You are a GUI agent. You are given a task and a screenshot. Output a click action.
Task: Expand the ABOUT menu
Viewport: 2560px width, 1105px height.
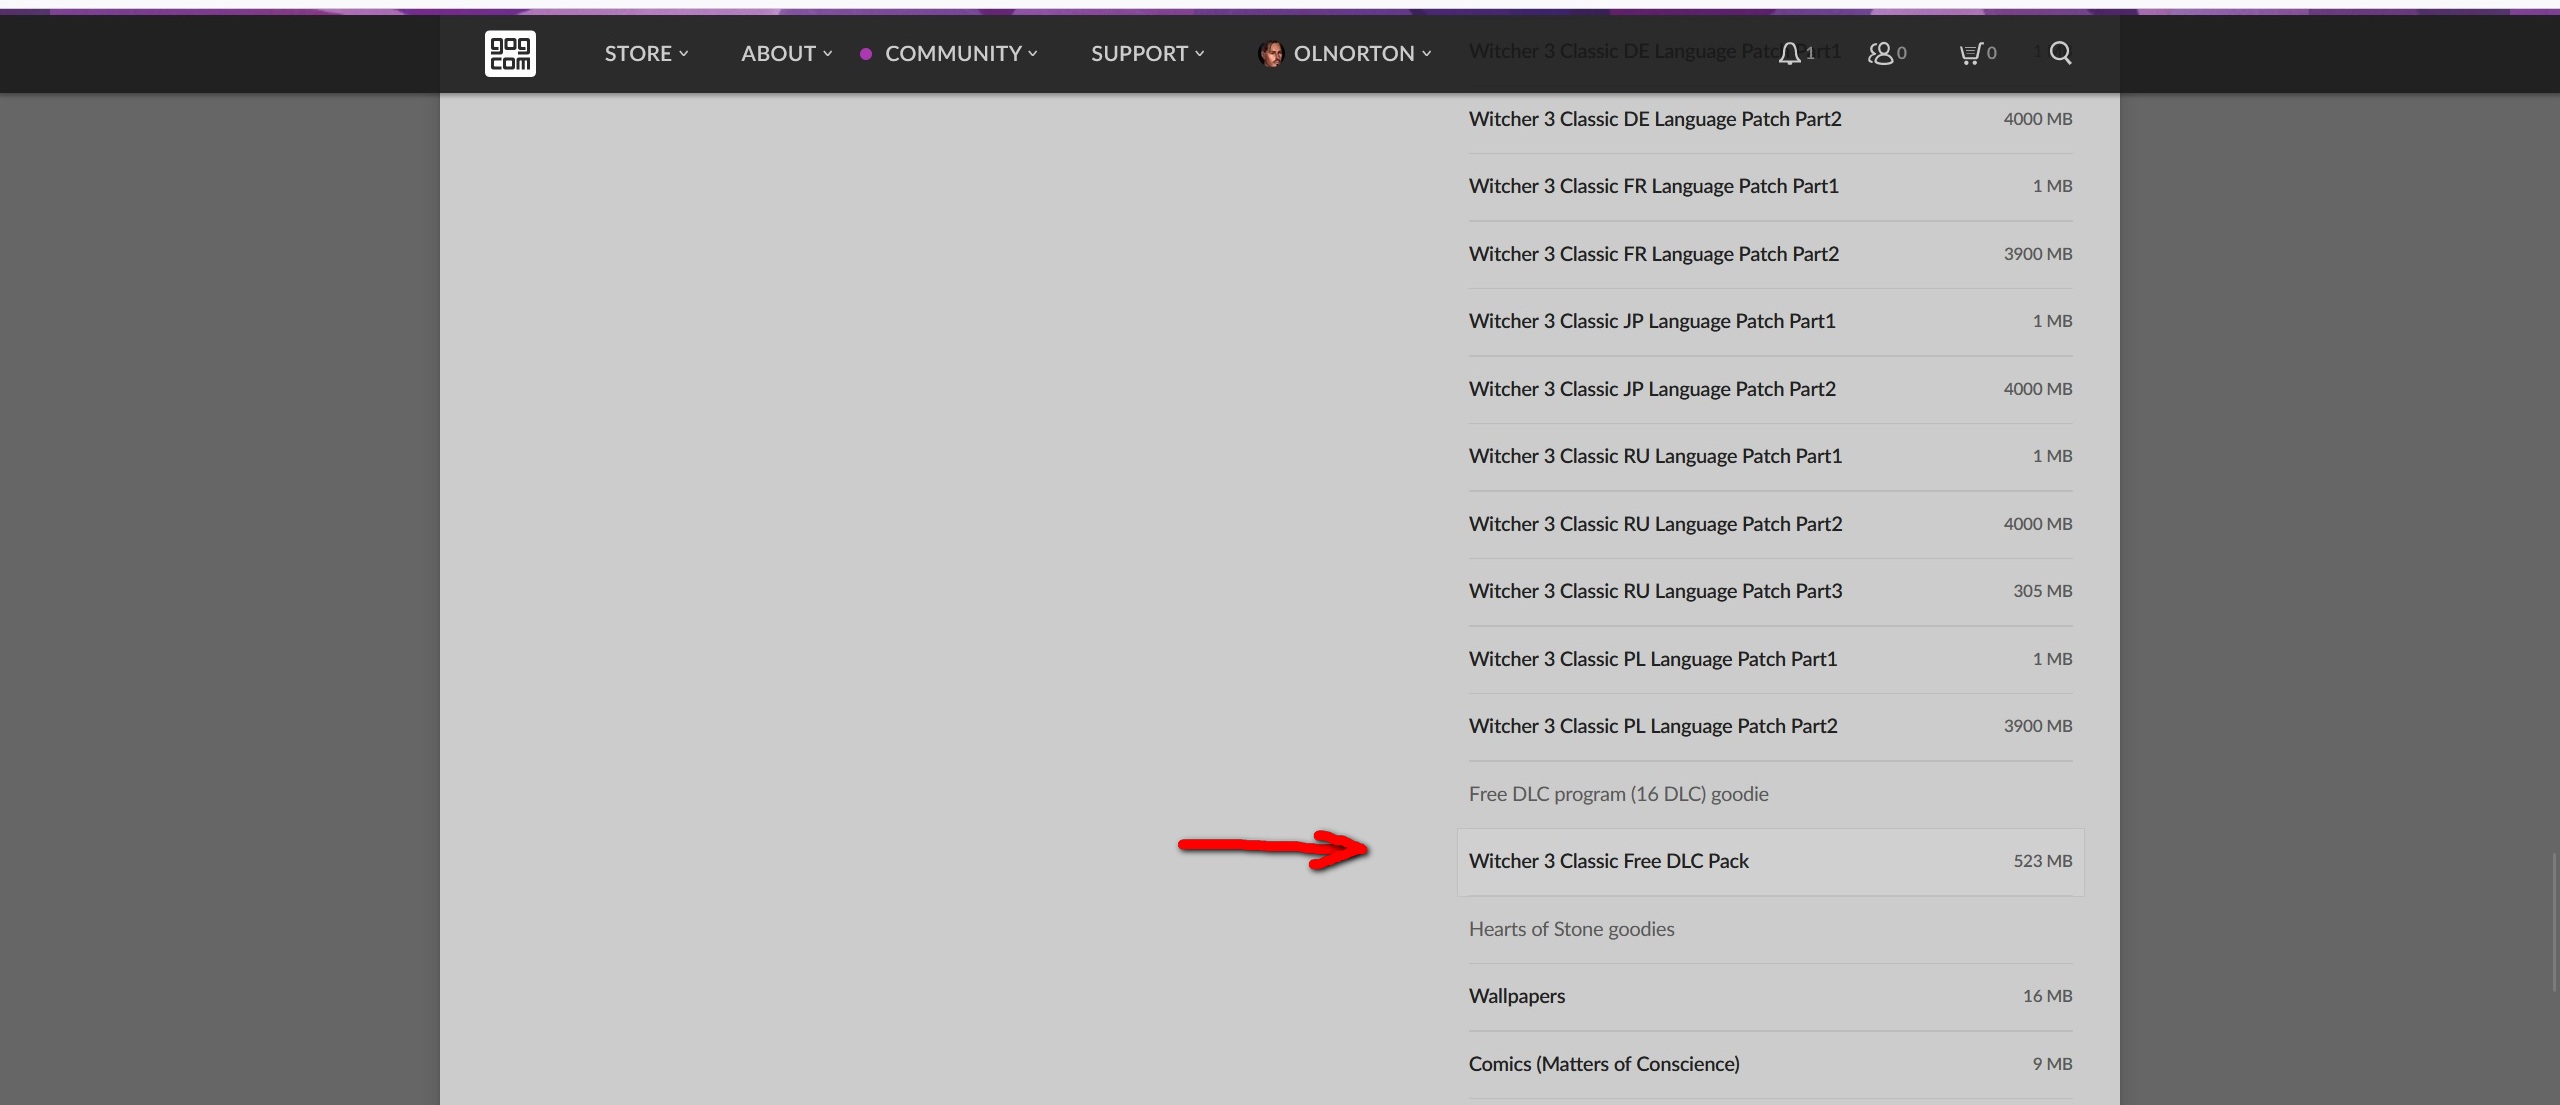tap(786, 54)
